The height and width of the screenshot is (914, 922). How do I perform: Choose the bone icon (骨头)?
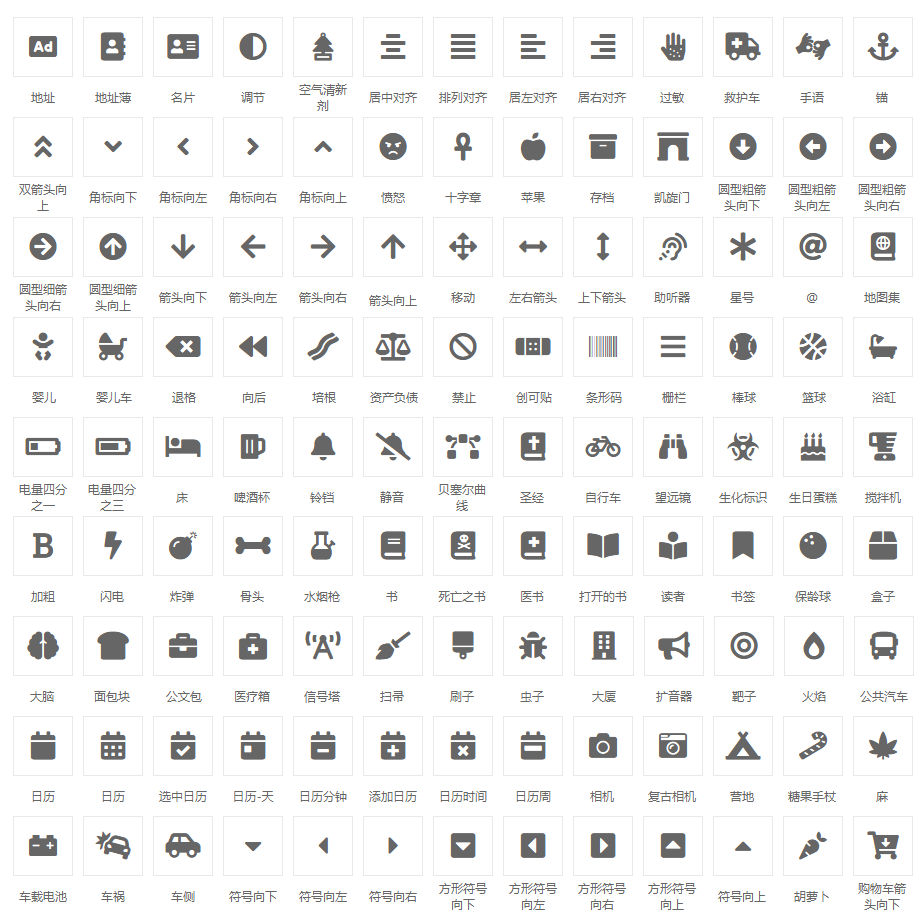pyautogui.click(x=253, y=546)
